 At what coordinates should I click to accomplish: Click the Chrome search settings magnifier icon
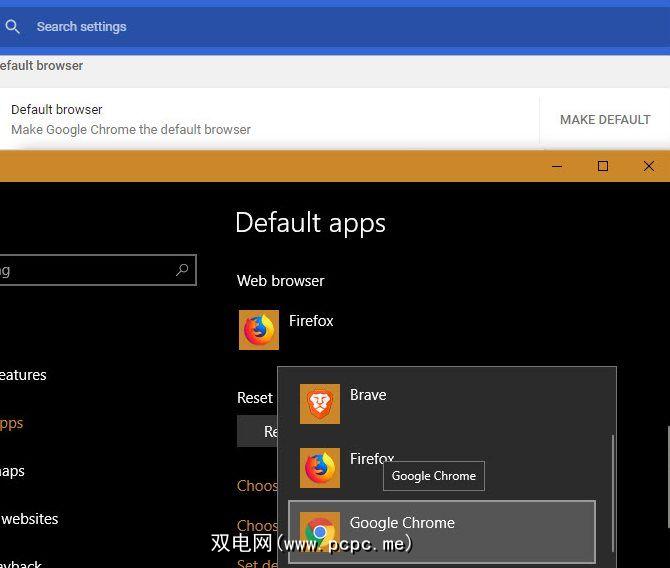point(12,26)
